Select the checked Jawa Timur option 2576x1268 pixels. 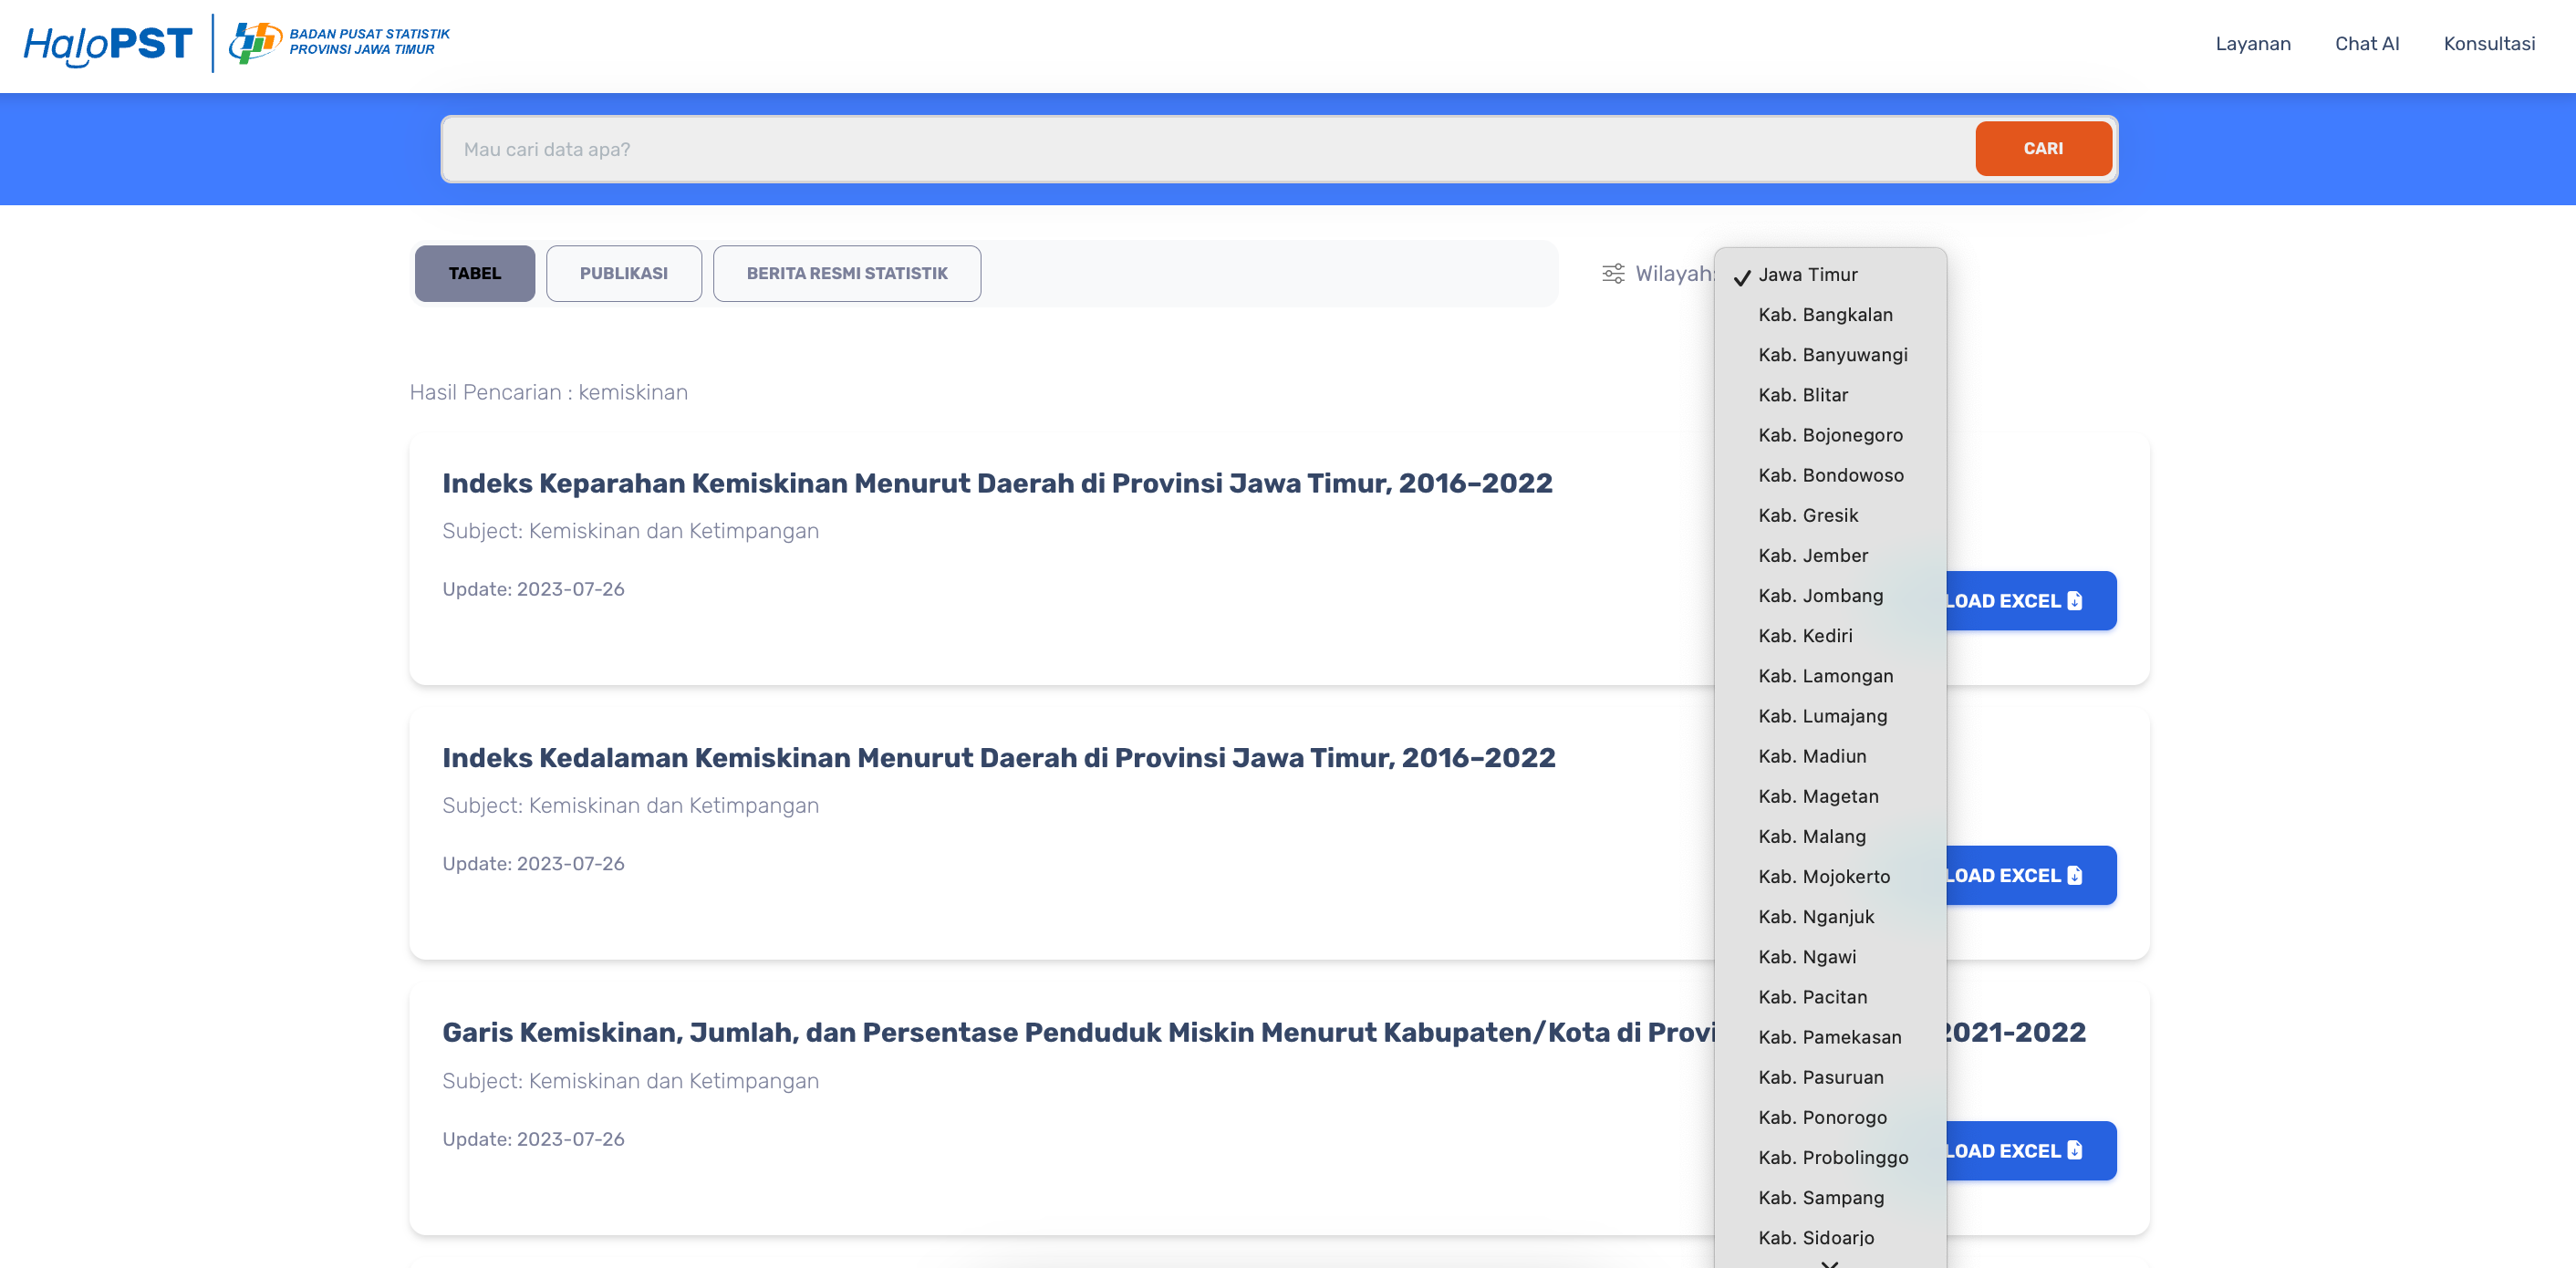pyautogui.click(x=1807, y=275)
